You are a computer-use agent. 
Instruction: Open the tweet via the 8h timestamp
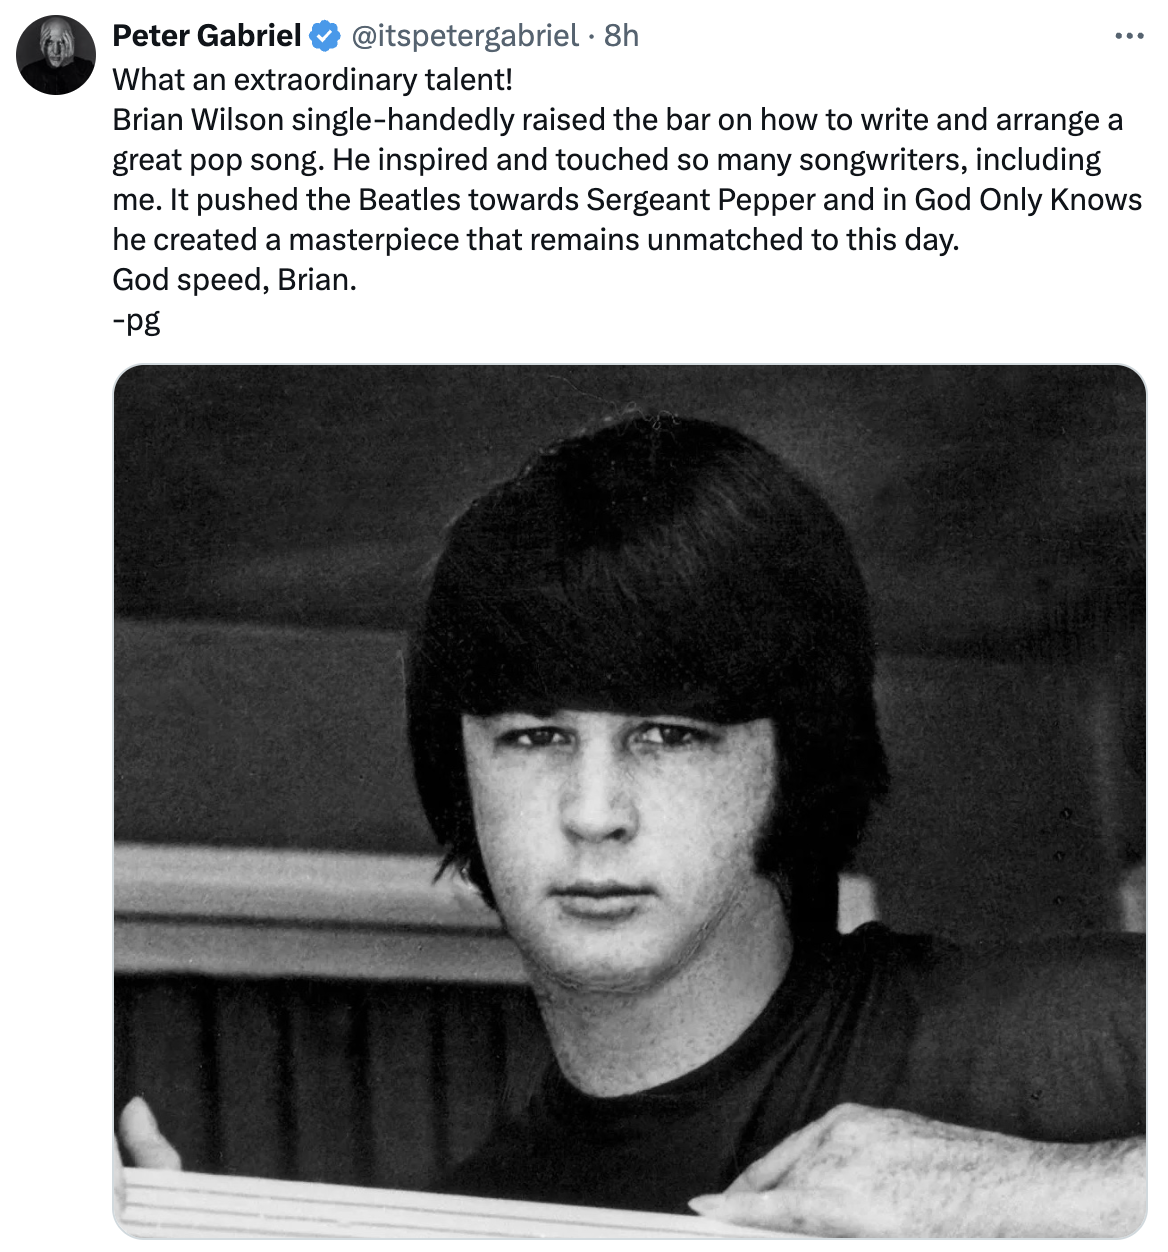[x=621, y=36]
